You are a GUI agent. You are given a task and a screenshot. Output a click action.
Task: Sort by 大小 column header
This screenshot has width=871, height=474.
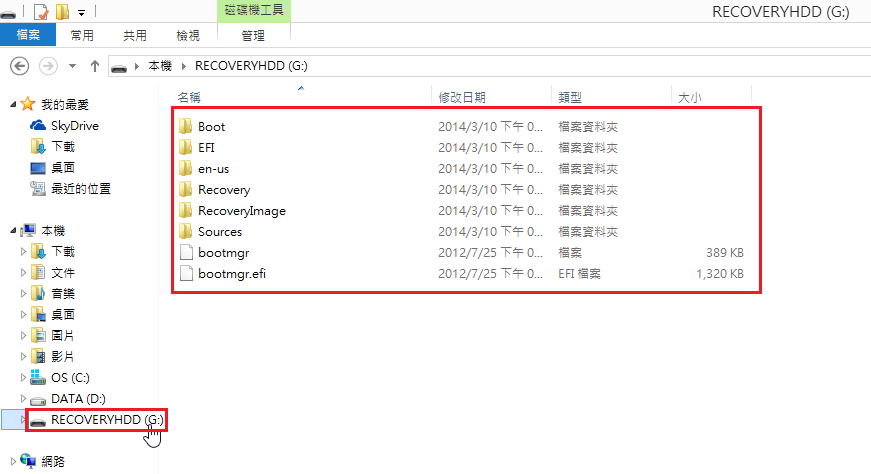689,97
